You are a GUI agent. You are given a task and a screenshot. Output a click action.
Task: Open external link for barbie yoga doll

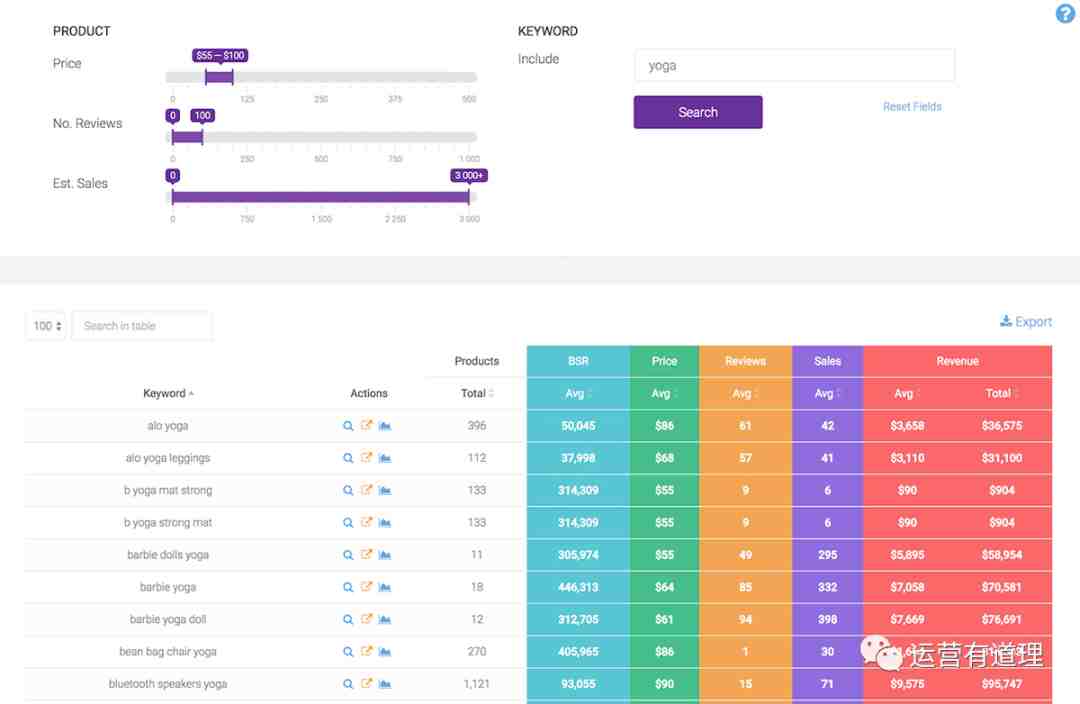pos(366,619)
